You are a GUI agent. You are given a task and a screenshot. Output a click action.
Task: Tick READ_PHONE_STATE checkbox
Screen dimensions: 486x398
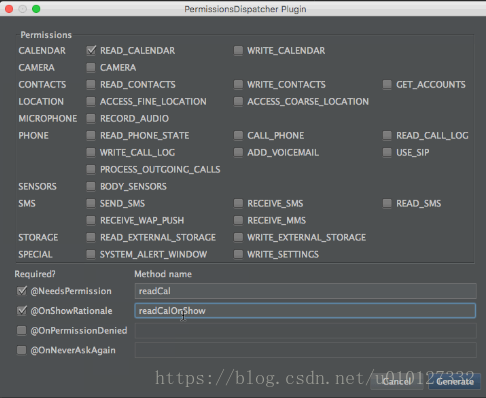click(x=91, y=135)
